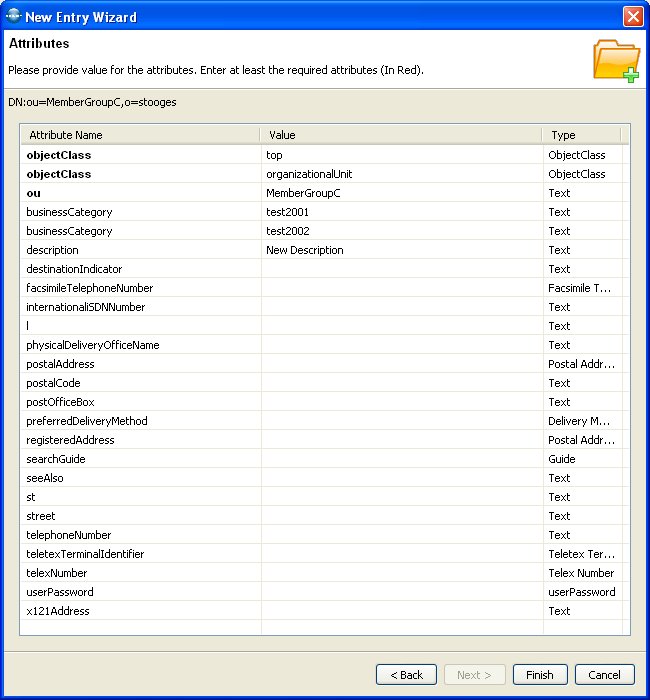This screenshot has height=700, width=650.
Task: Close the New Entry Wizard dialog
Action: pyautogui.click(x=632, y=16)
